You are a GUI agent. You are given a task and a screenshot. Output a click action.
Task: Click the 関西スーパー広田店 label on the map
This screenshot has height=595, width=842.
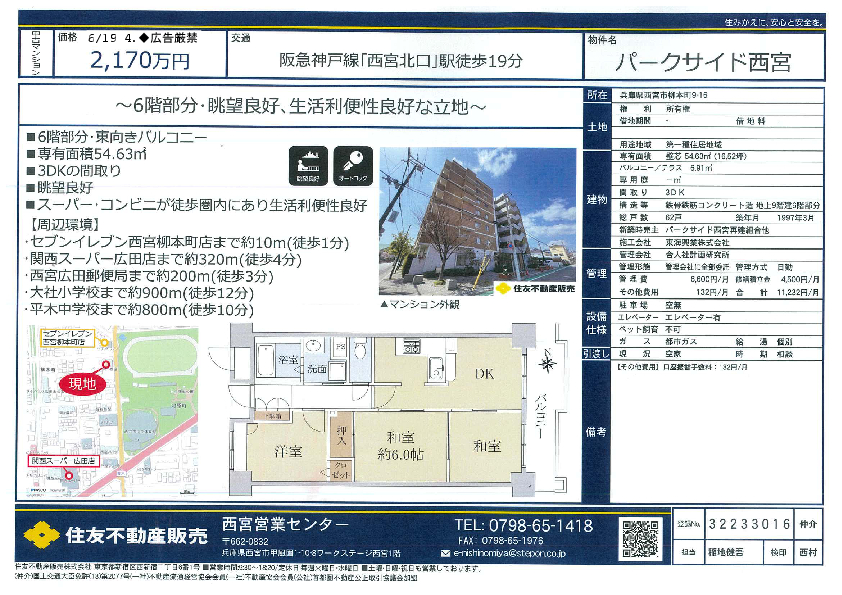(62, 461)
